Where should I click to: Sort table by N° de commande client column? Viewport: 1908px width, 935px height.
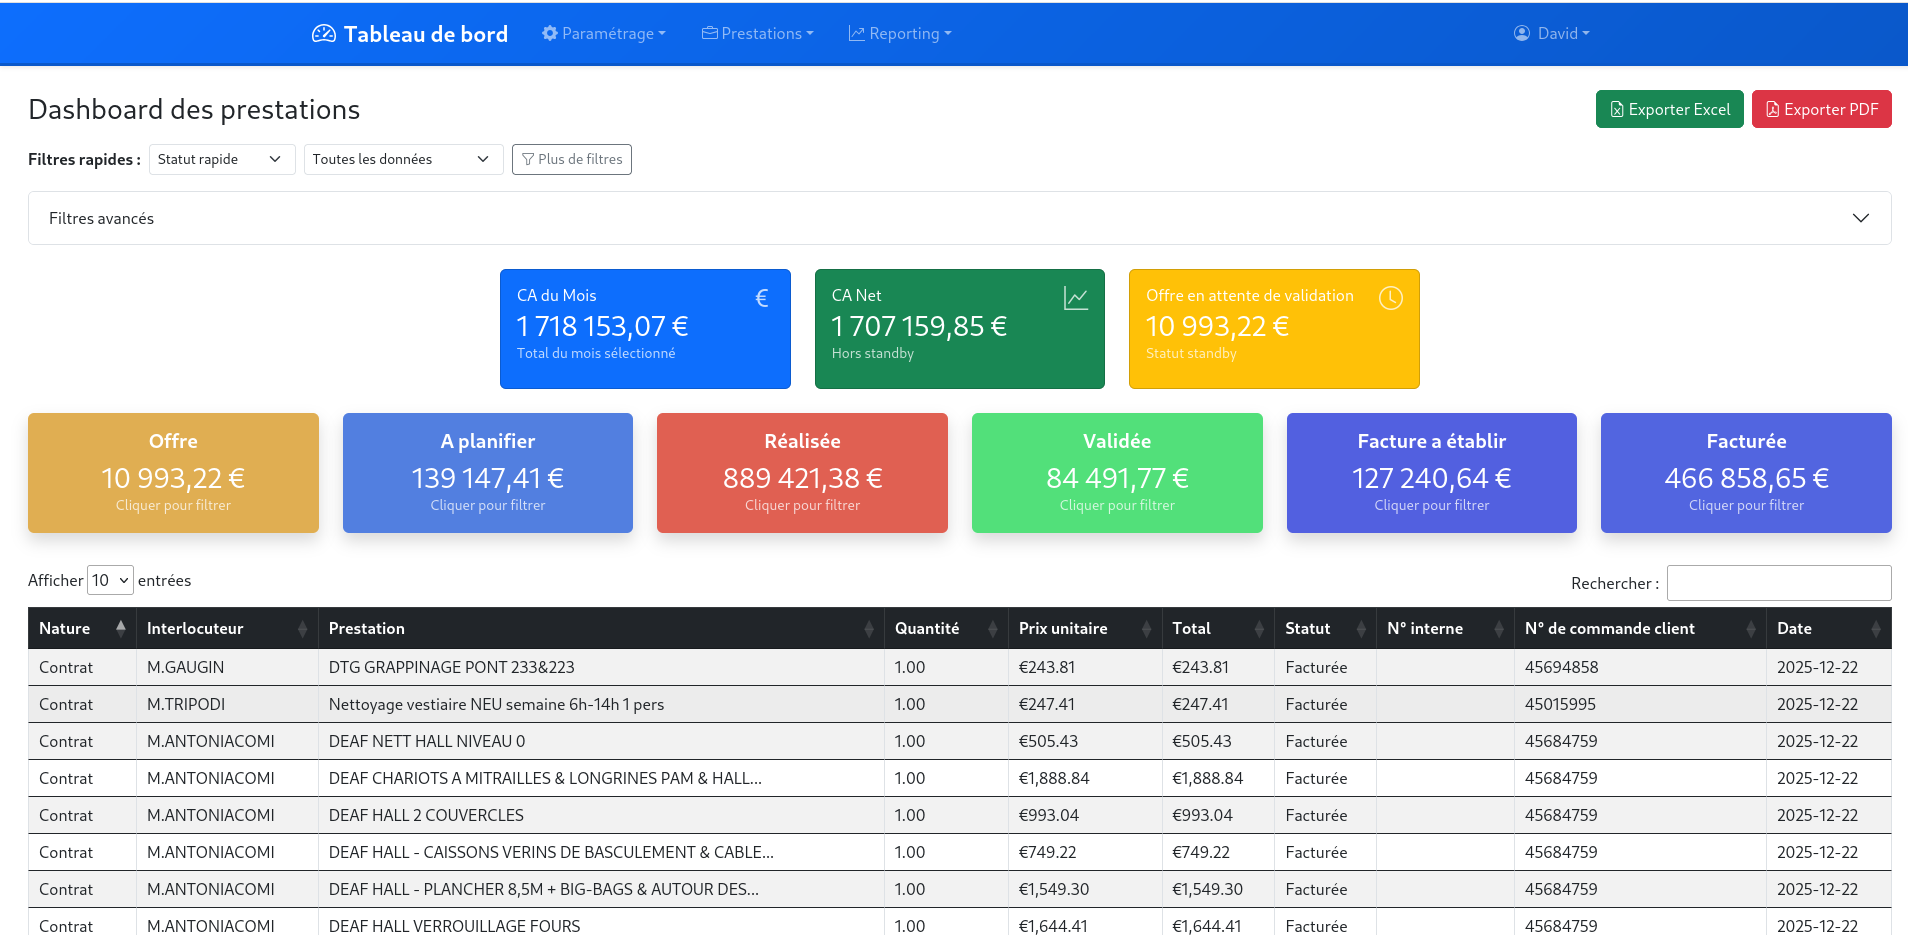tap(1640, 628)
